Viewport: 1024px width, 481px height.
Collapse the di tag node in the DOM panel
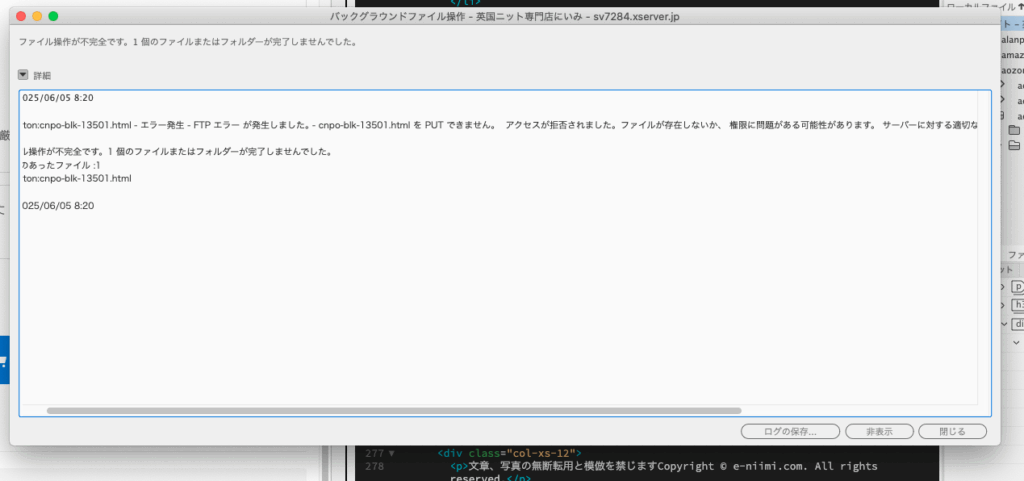pos(1004,323)
